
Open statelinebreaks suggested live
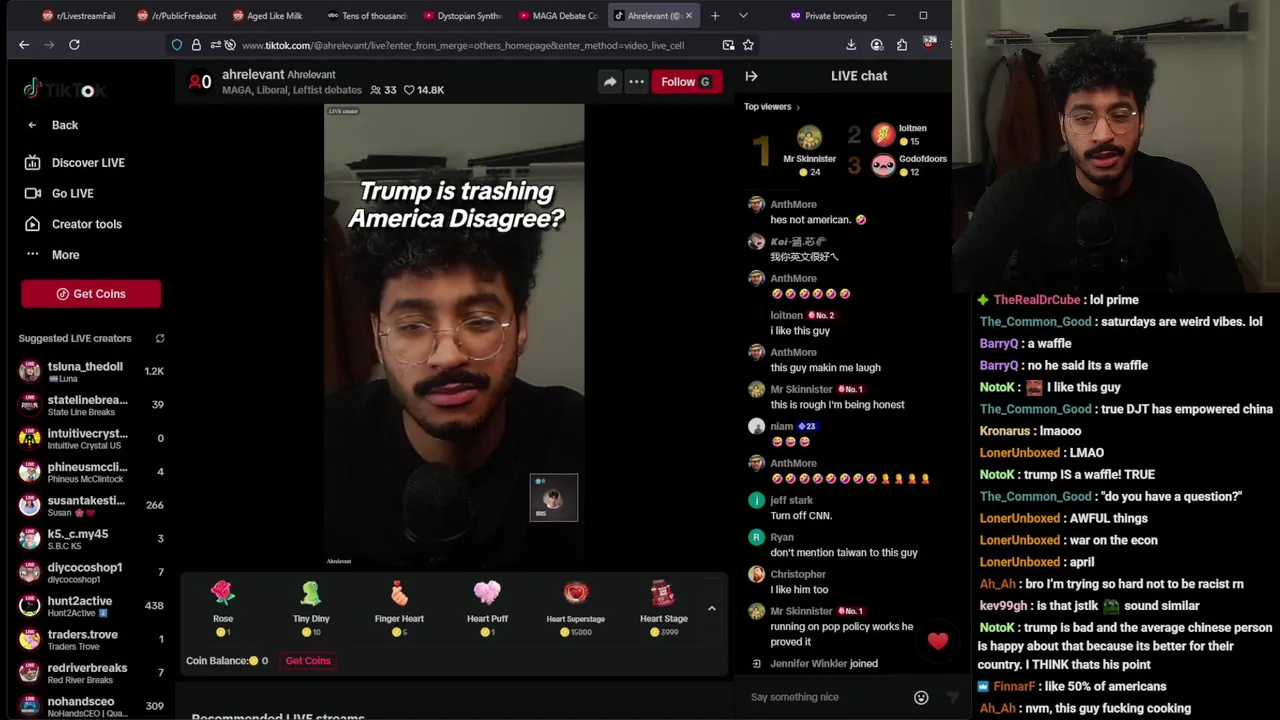coord(91,405)
